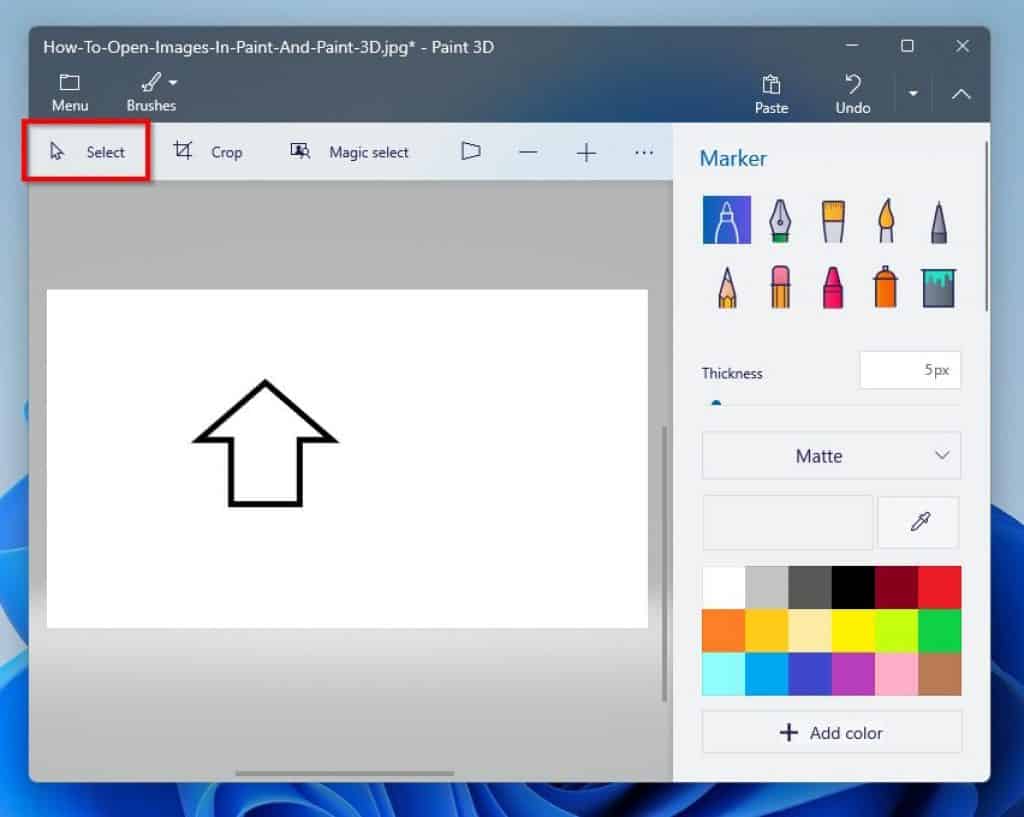The image size is (1024, 817).
Task: Close the Paint 3D window
Action: (962, 46)
